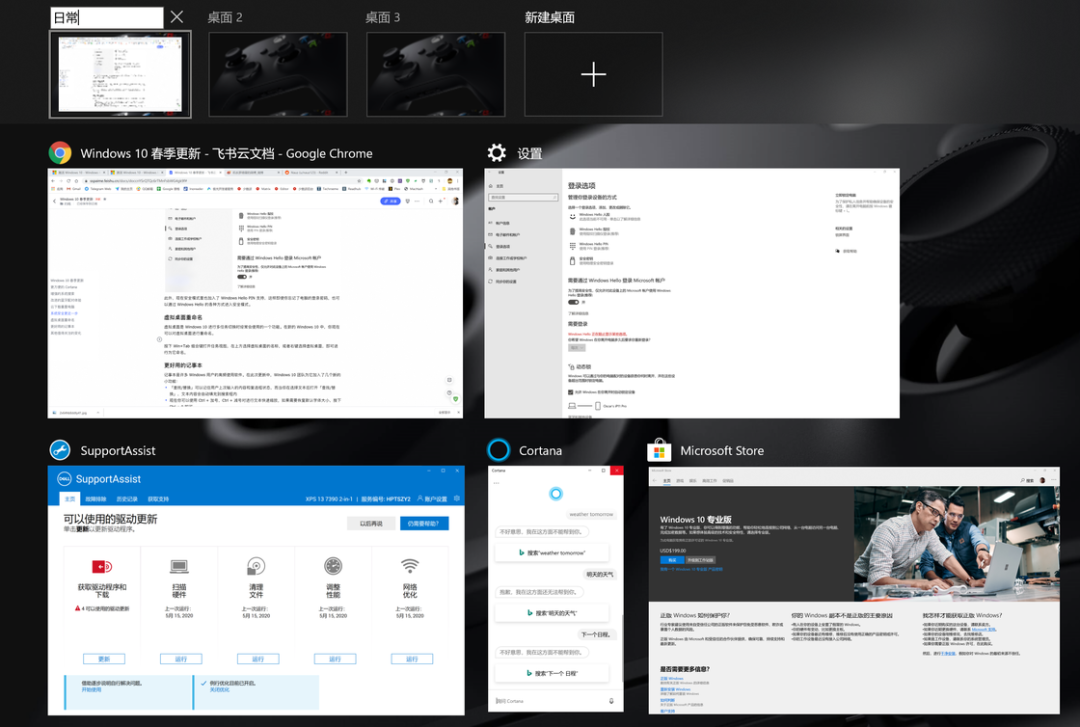Click "weather tomorrow" message bubble in Cortana
Viewport: 1080px width, 727px height.
tap(590, 514)
